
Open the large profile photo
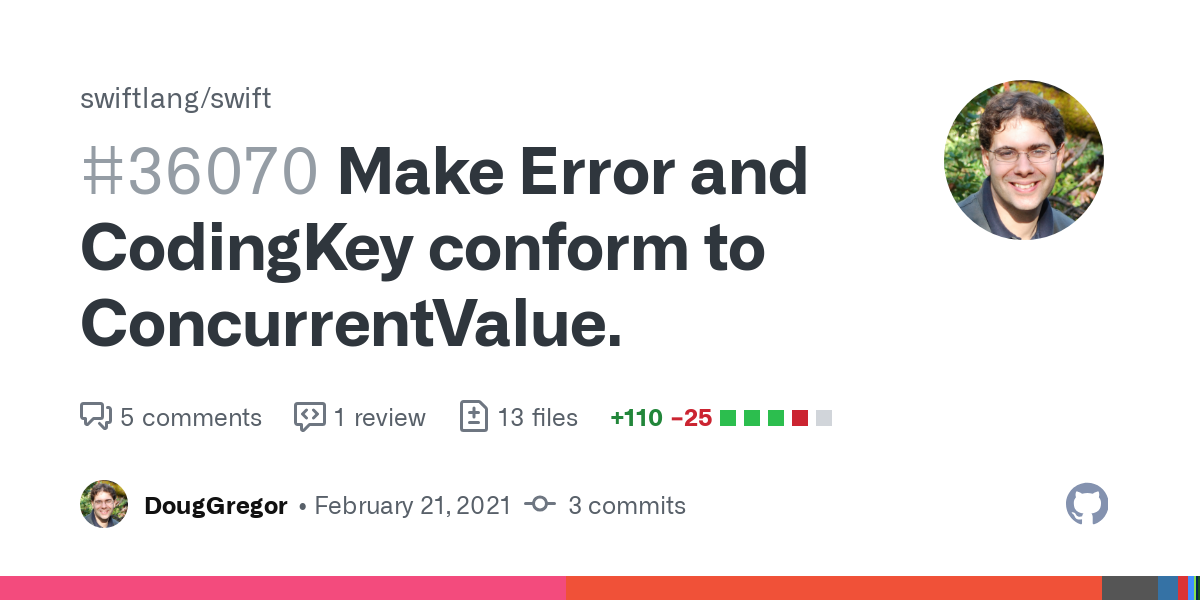tap(1023, 160)
